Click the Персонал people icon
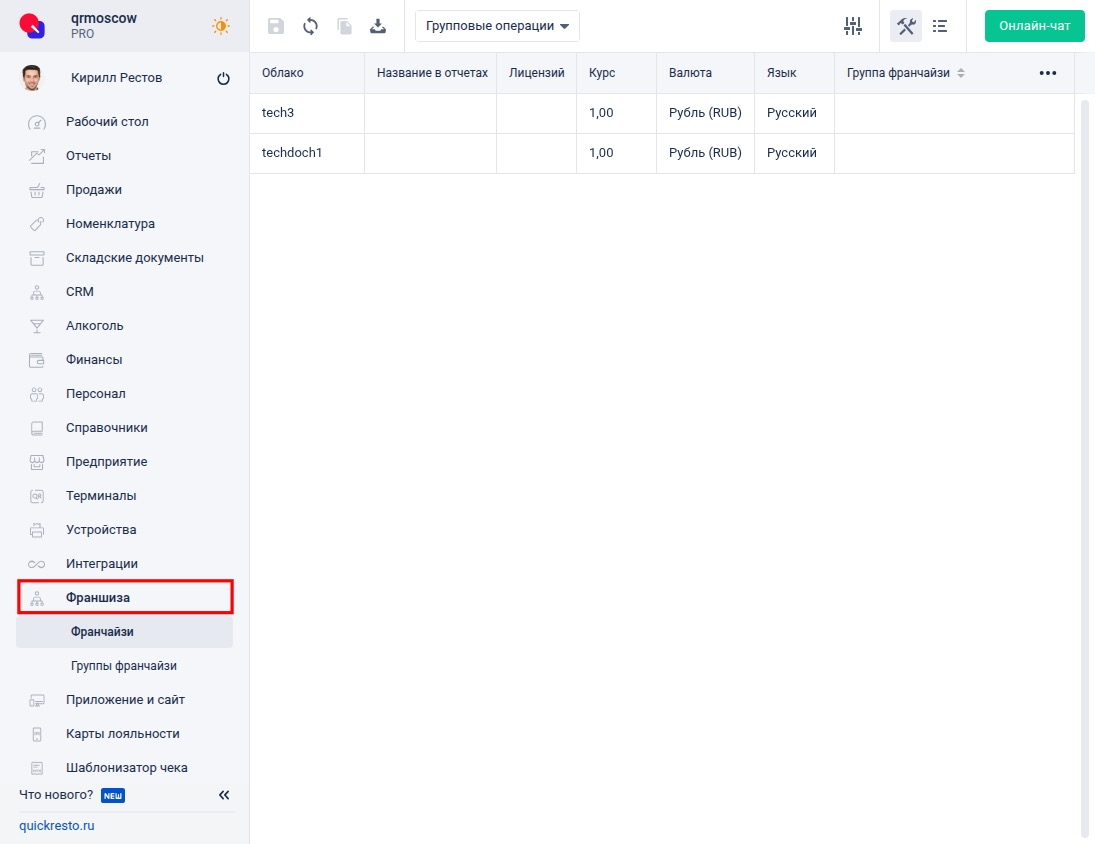 click(37, 394)
